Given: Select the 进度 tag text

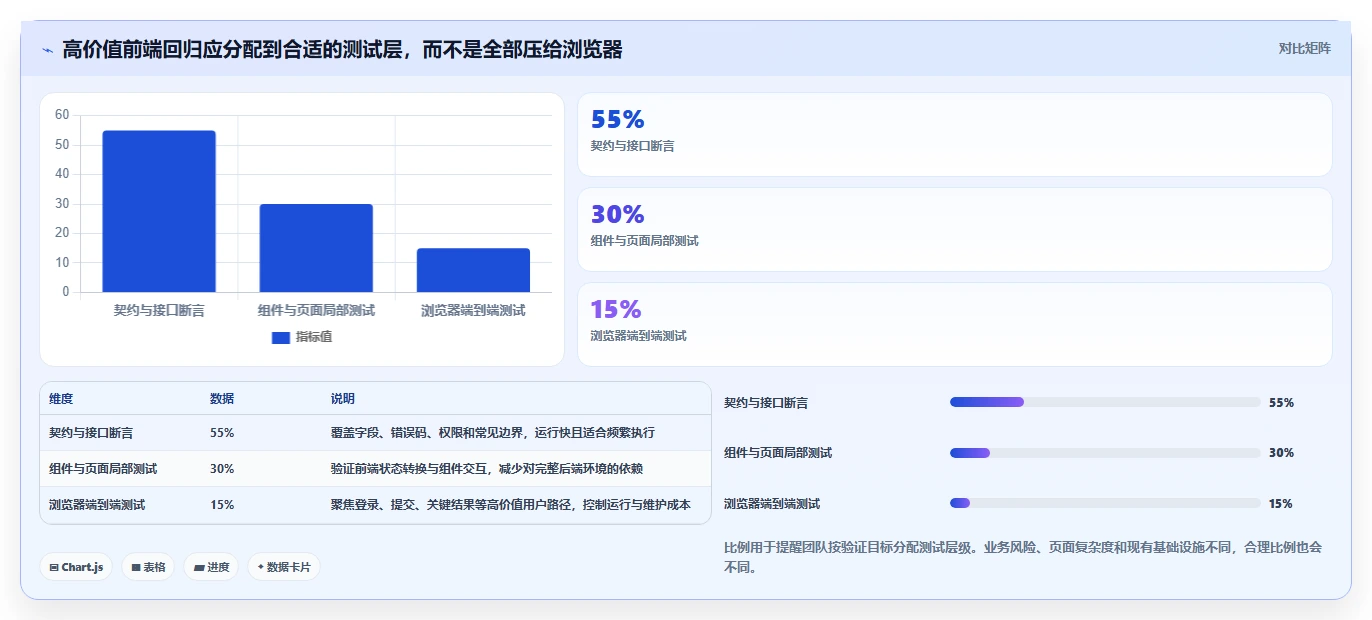Looking at the screenshot, I should click(218, 567).
